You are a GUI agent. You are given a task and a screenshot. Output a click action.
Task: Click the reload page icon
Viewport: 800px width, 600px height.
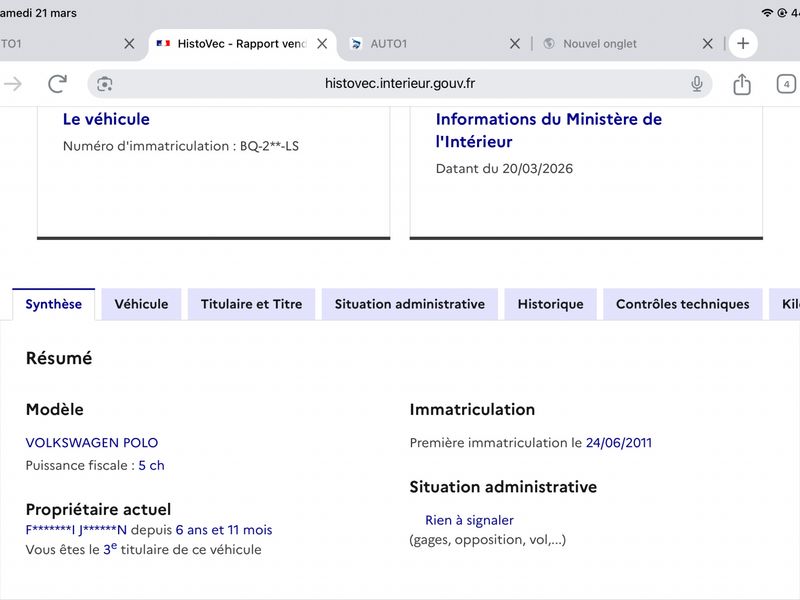click(57, 84)
